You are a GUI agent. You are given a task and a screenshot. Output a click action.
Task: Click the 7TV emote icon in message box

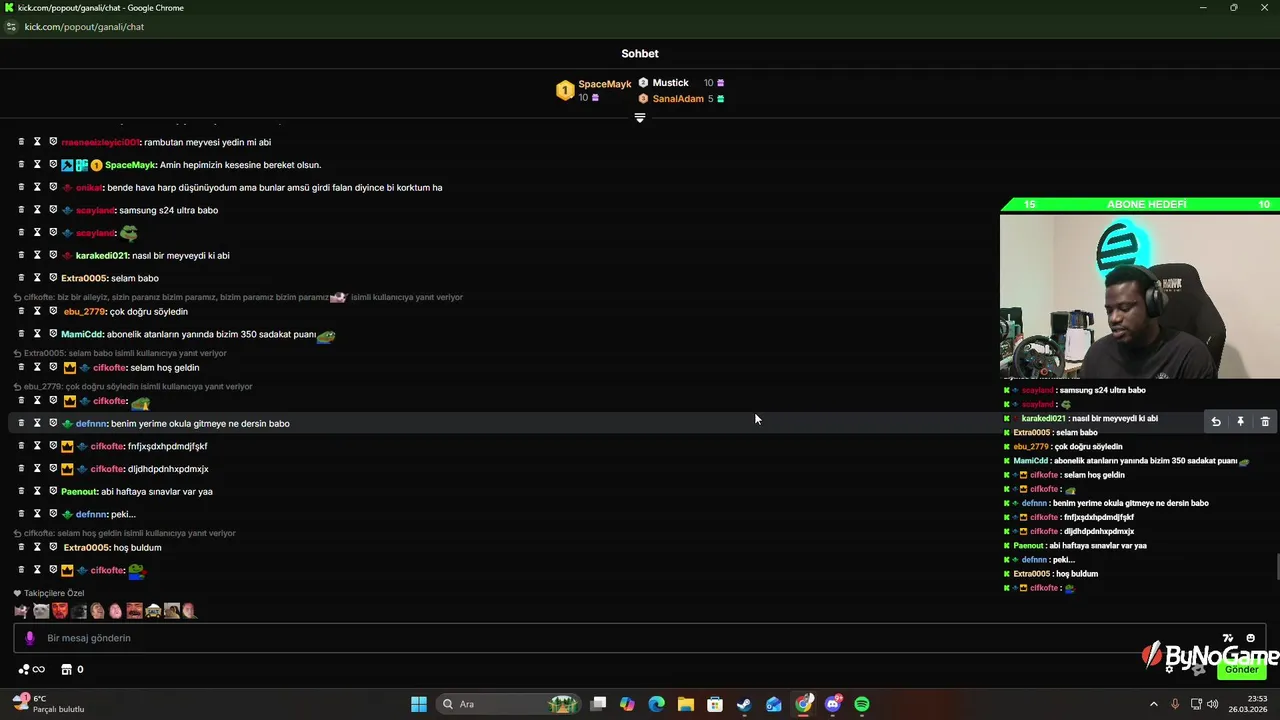(1228, 638)
